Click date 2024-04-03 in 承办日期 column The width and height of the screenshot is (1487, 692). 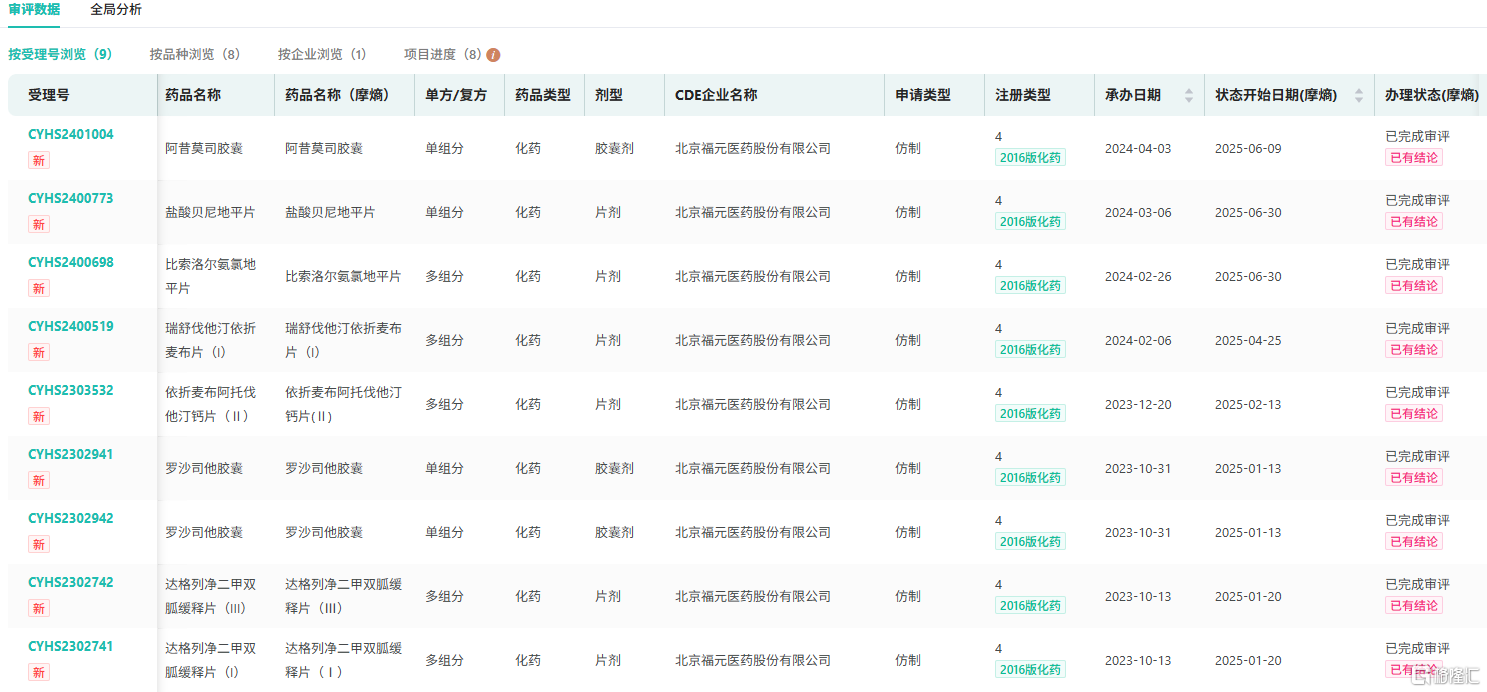(x=1138, y=148)
